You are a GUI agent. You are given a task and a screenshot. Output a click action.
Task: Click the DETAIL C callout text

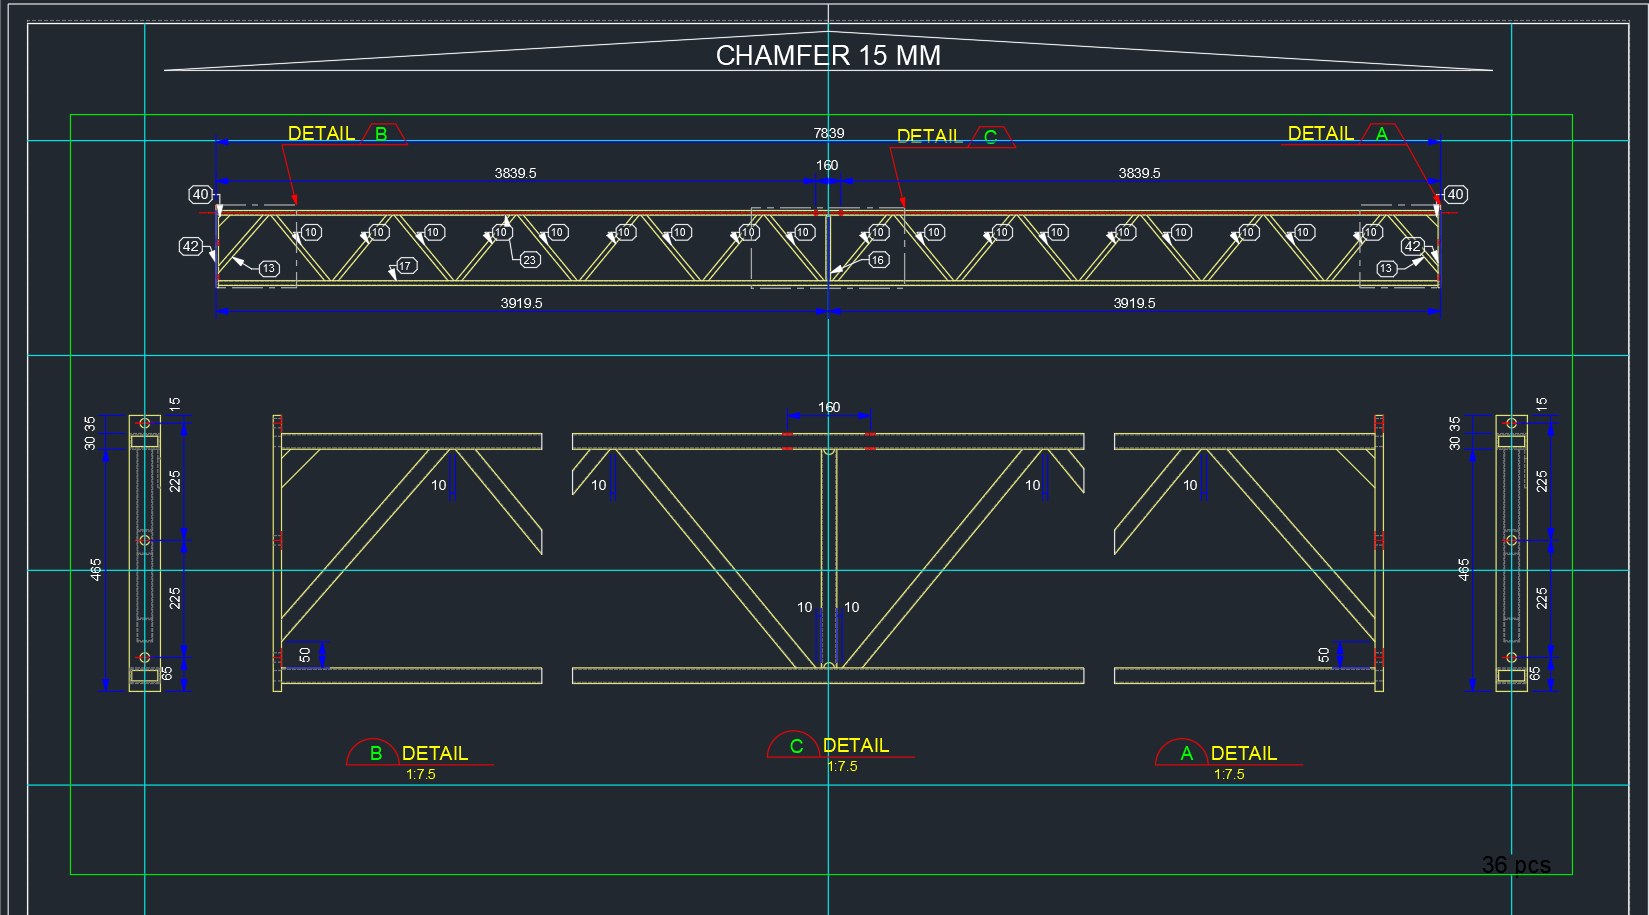[x=929, y=135]
